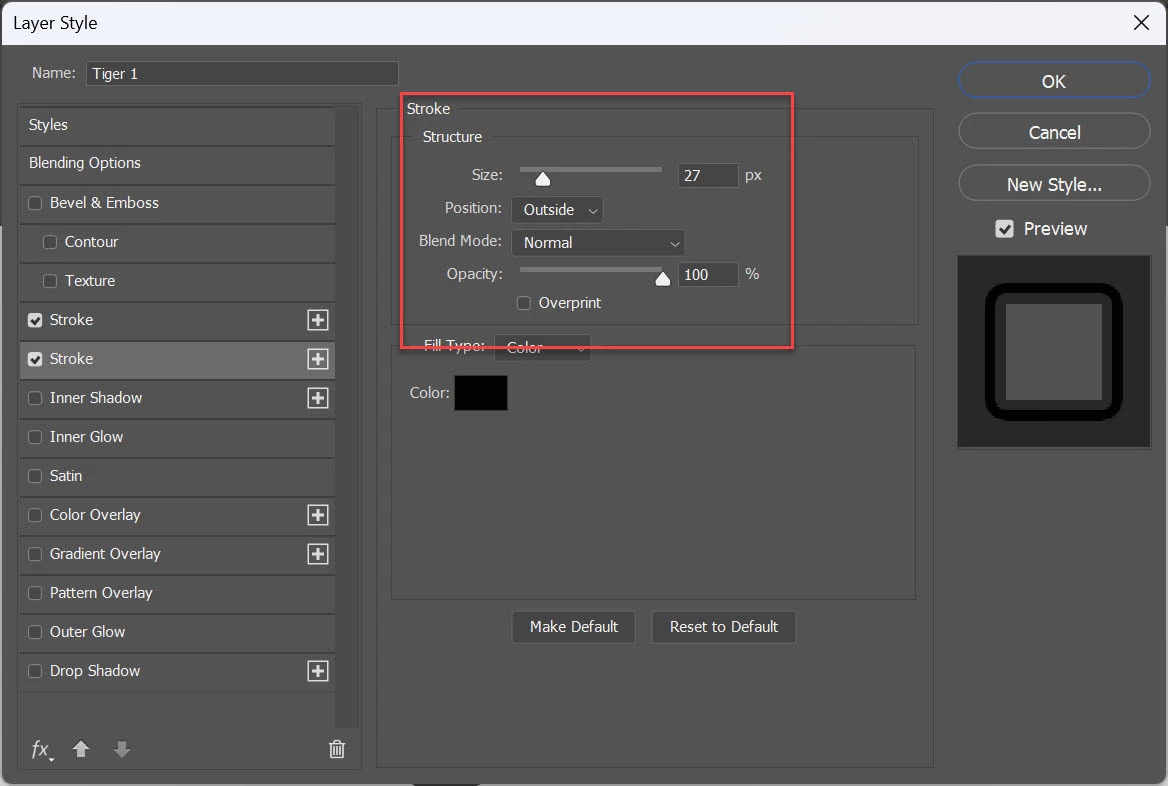This screenshot has width=1168, height=786.
Task: Click the Opacity slider handle
Action: pyautogui.click(x=662, y=279)
